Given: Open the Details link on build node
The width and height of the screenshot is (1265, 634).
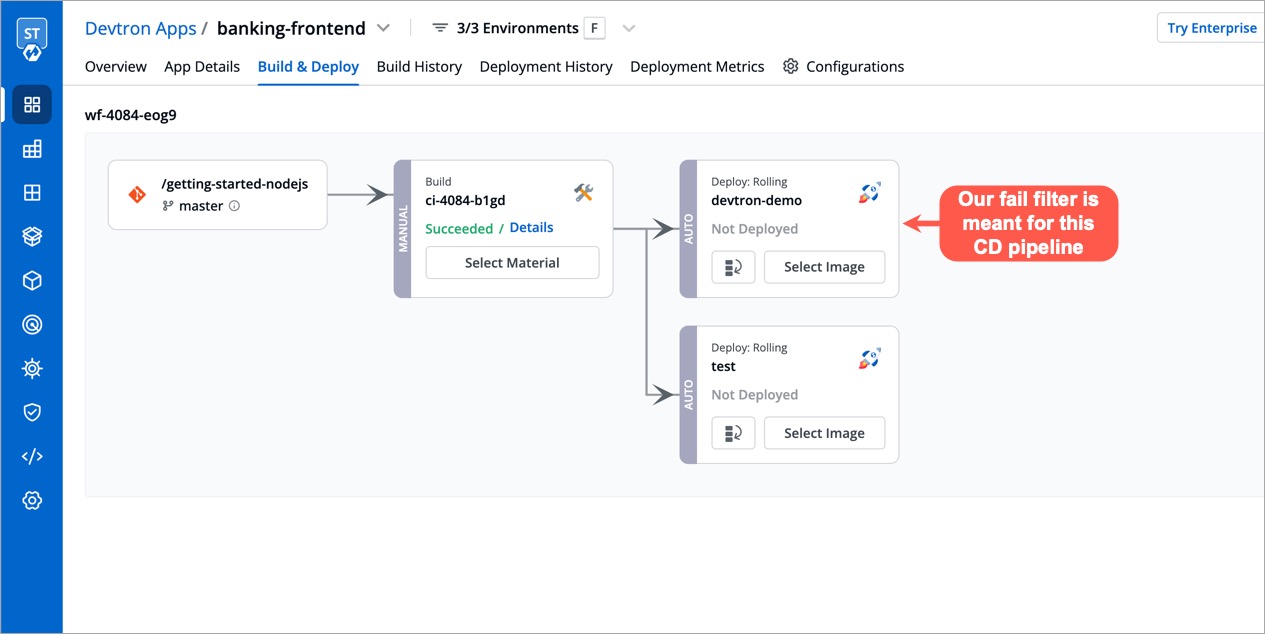Looking at the screenshot, I should [531, 227].
